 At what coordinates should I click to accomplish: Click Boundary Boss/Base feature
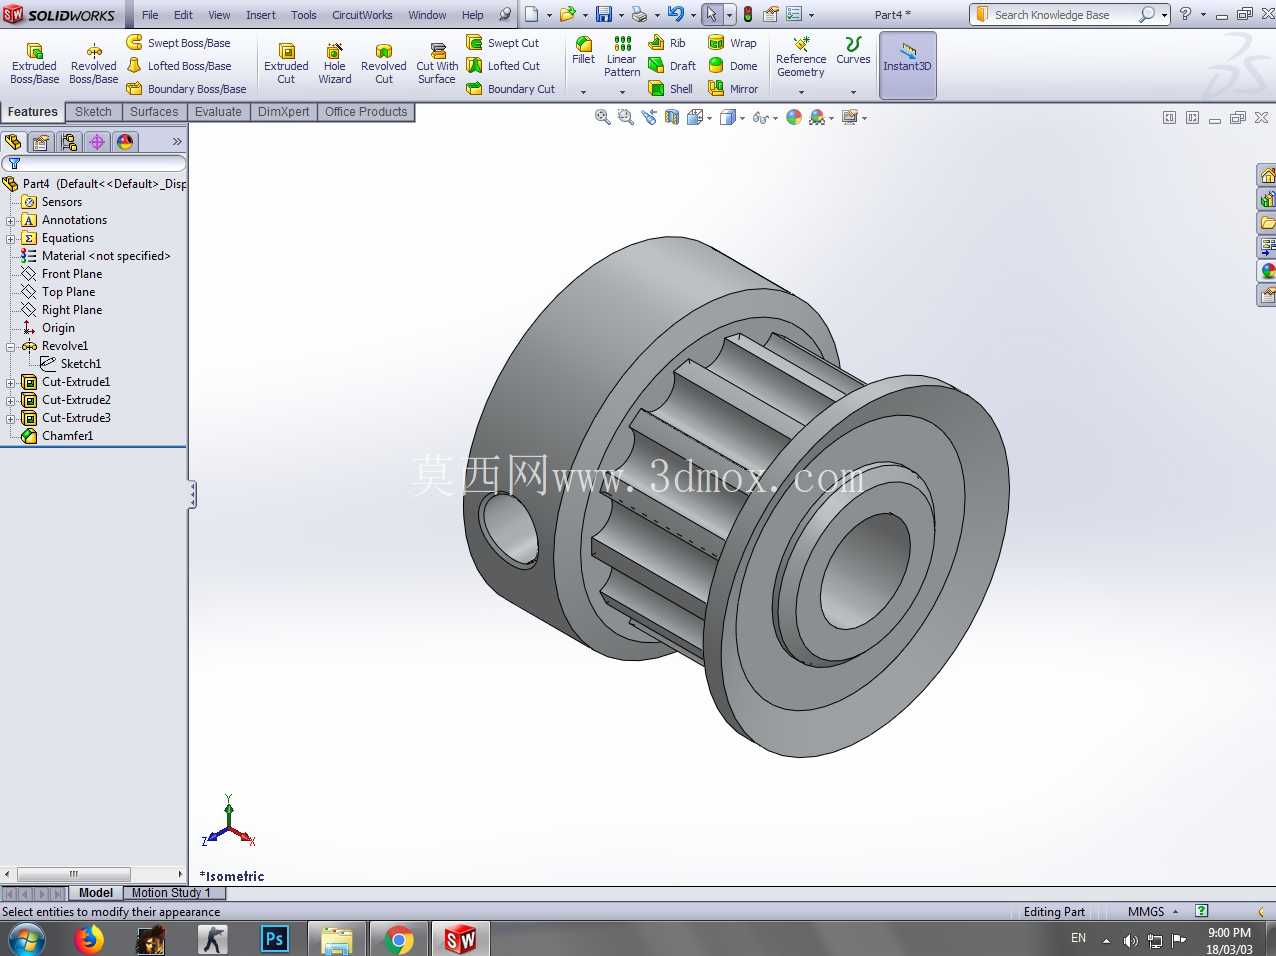(187, 89)
